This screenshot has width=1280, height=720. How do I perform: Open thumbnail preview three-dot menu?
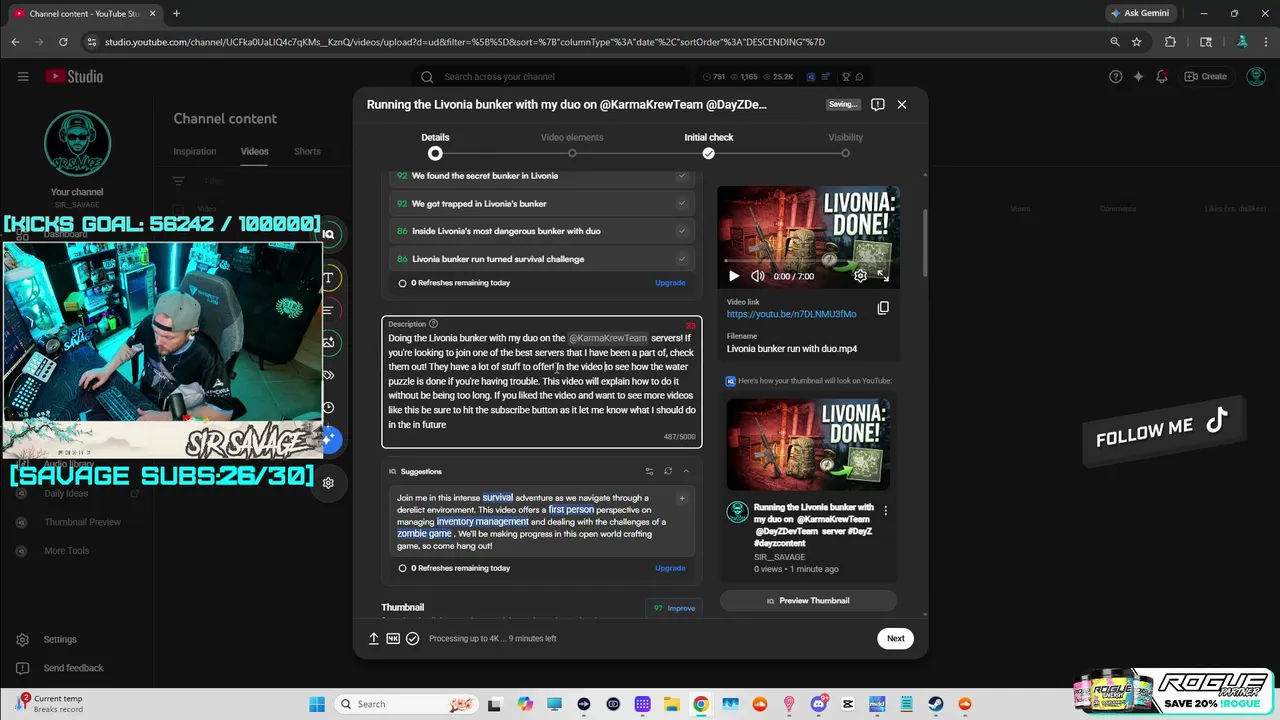pos(885,510)
